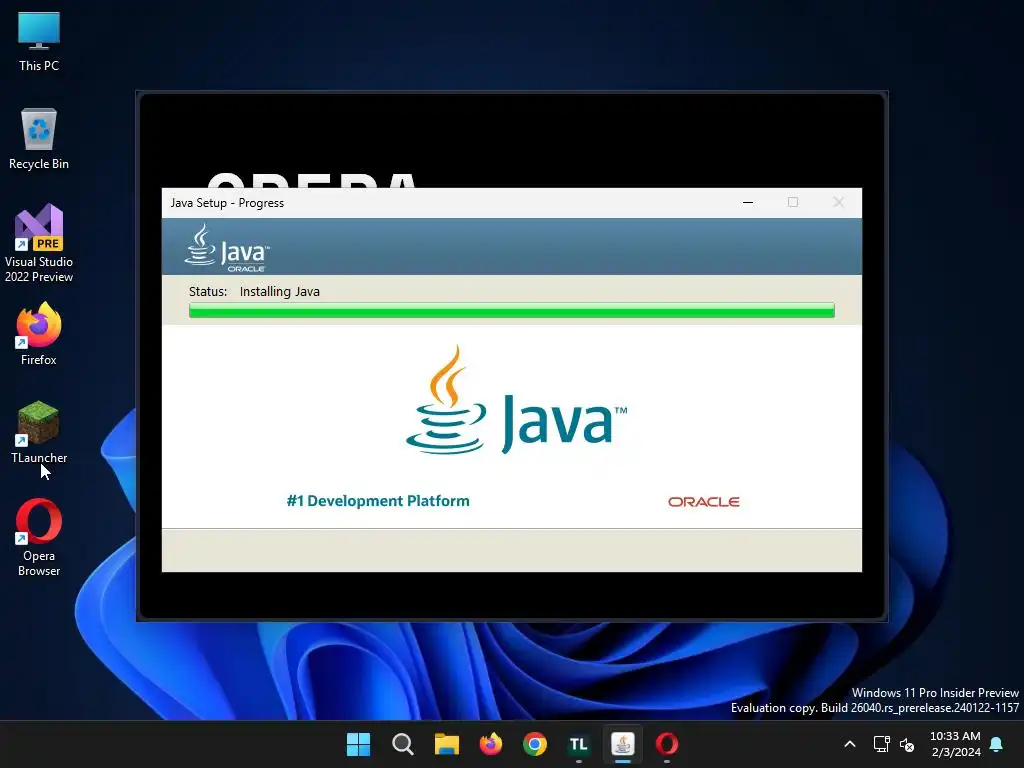The height and width of the screenshot is (768, 1024).
Task: Switch to TLauncher in the taskbar
Action: click(579, 744)
